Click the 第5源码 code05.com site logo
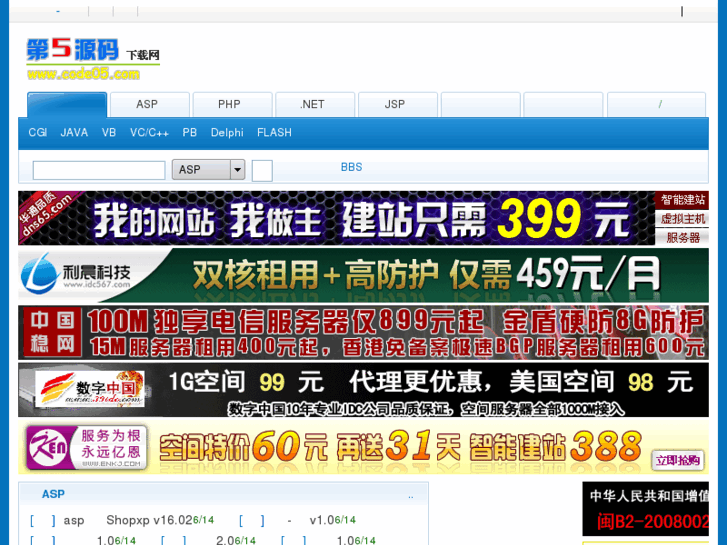727x545 pixels. pos(93,59)
